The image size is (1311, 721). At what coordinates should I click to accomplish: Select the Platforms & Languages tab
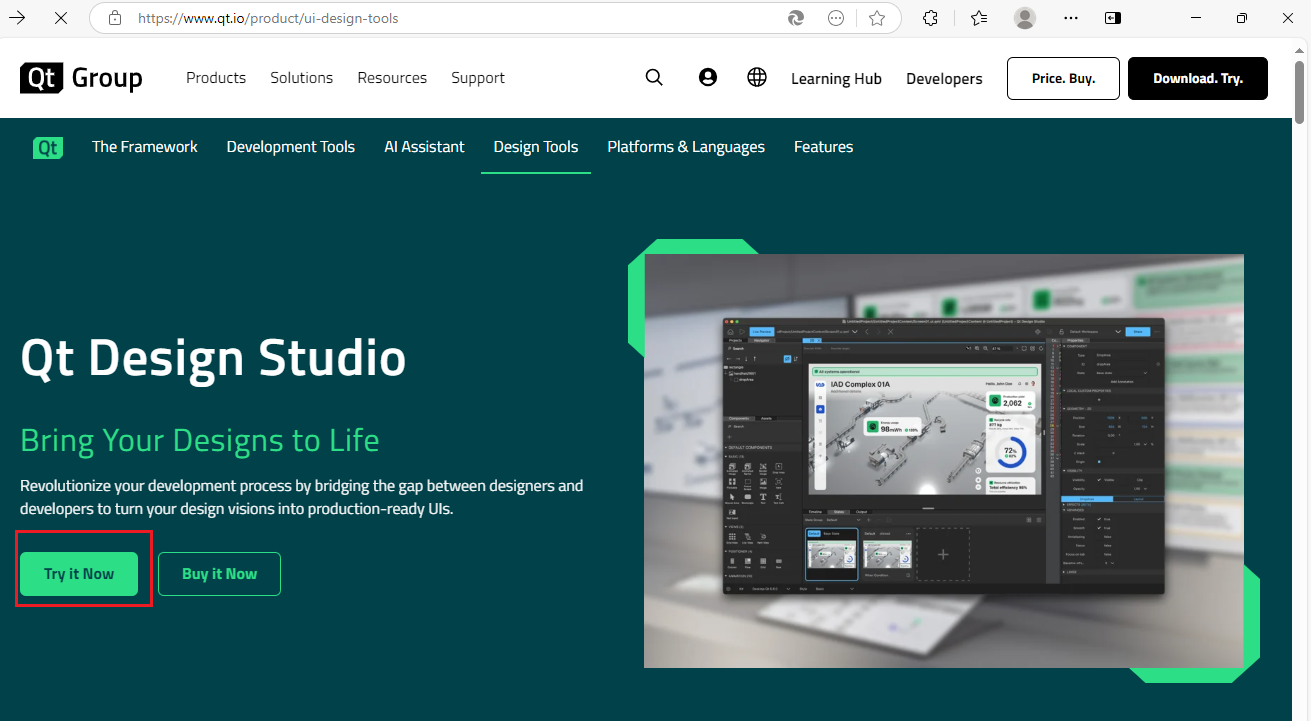pos(686,147)
